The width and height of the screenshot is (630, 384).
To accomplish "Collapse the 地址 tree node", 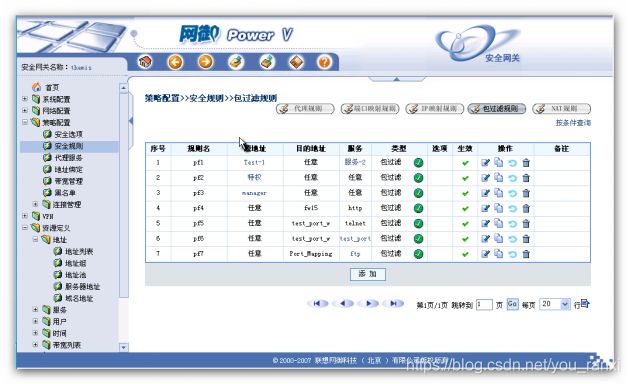I will click(x=35, y=239).
